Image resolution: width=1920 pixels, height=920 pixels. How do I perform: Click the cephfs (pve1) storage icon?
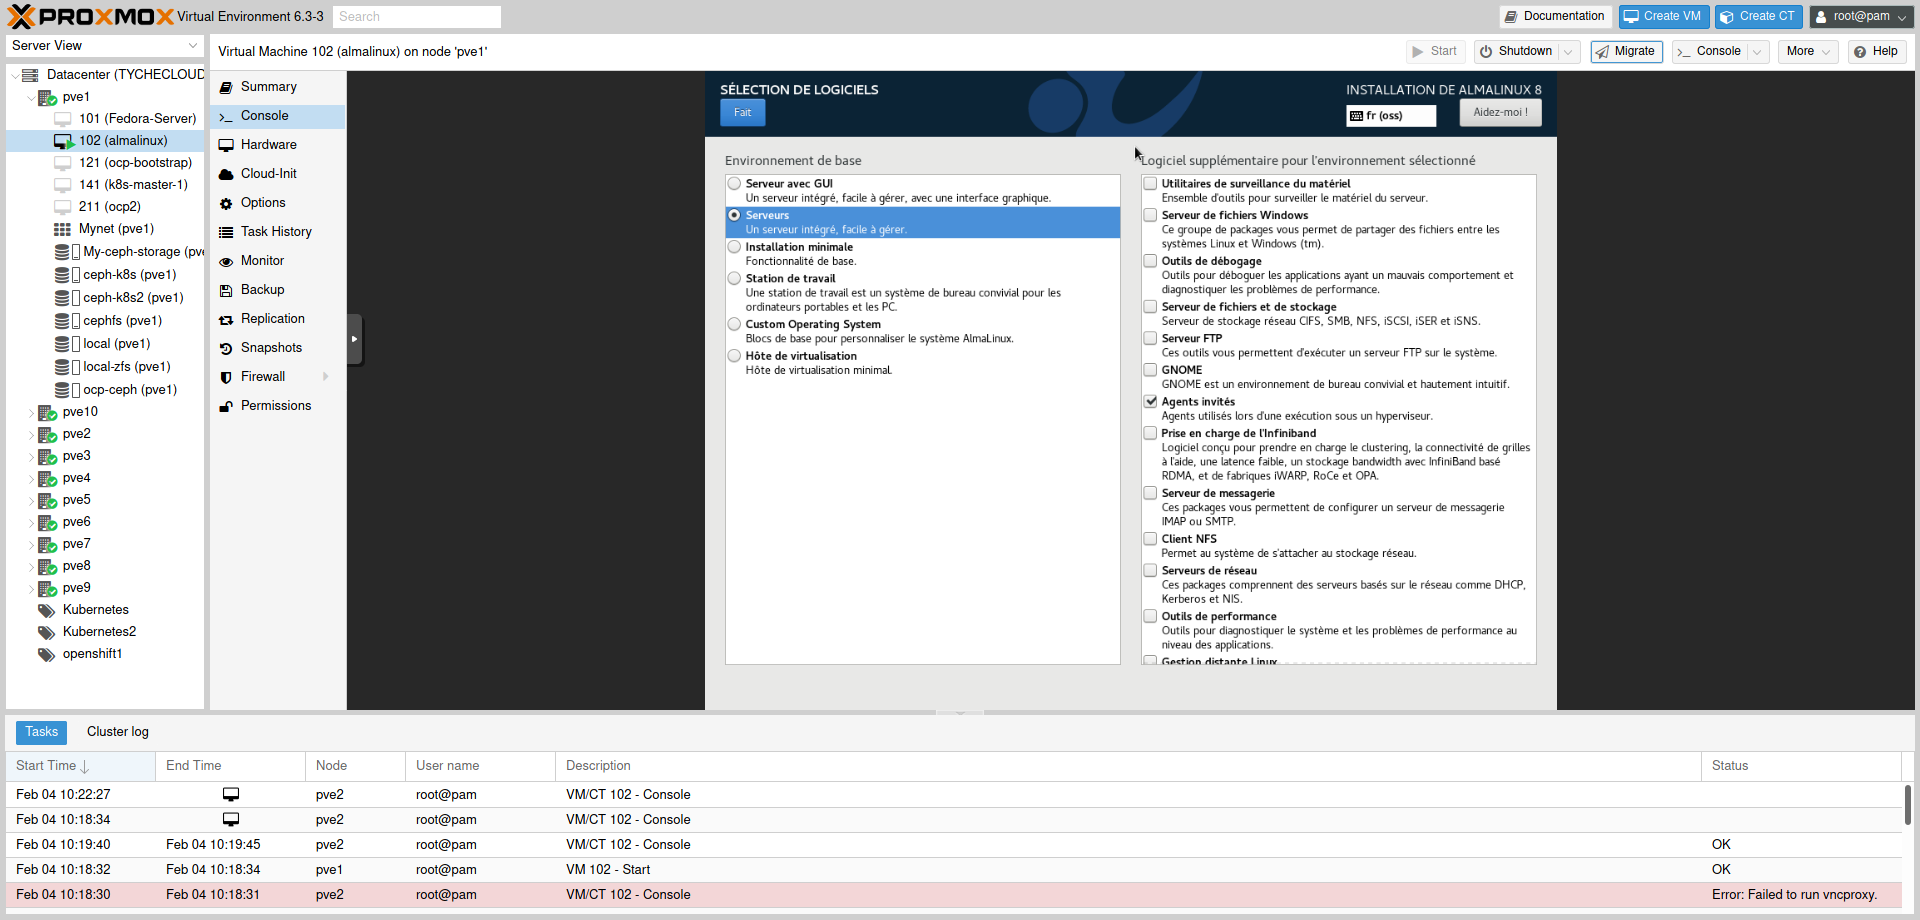[x=67, y=321]
